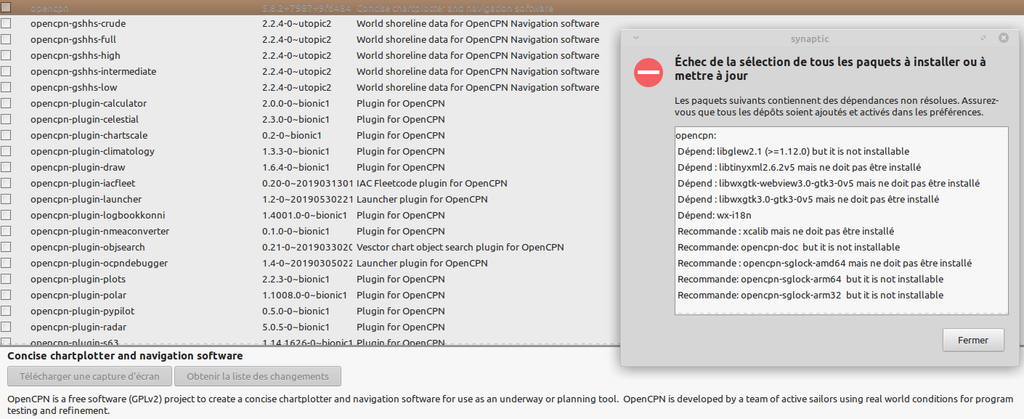Click Télécharger une capture d'écran button

coord(90,376)
